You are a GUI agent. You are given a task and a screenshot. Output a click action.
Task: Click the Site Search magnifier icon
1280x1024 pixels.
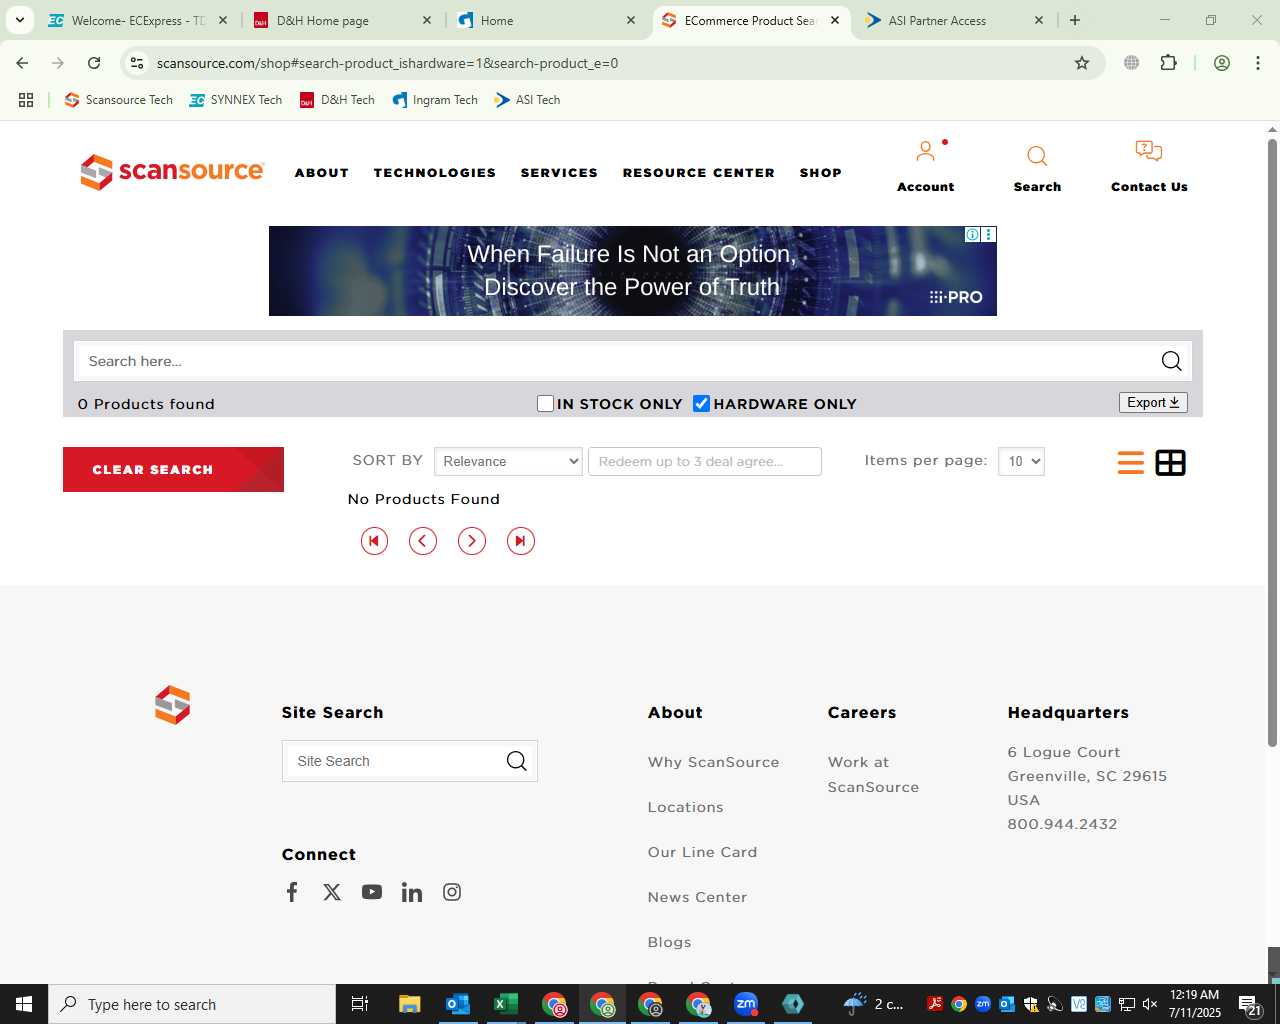point(516,761)
